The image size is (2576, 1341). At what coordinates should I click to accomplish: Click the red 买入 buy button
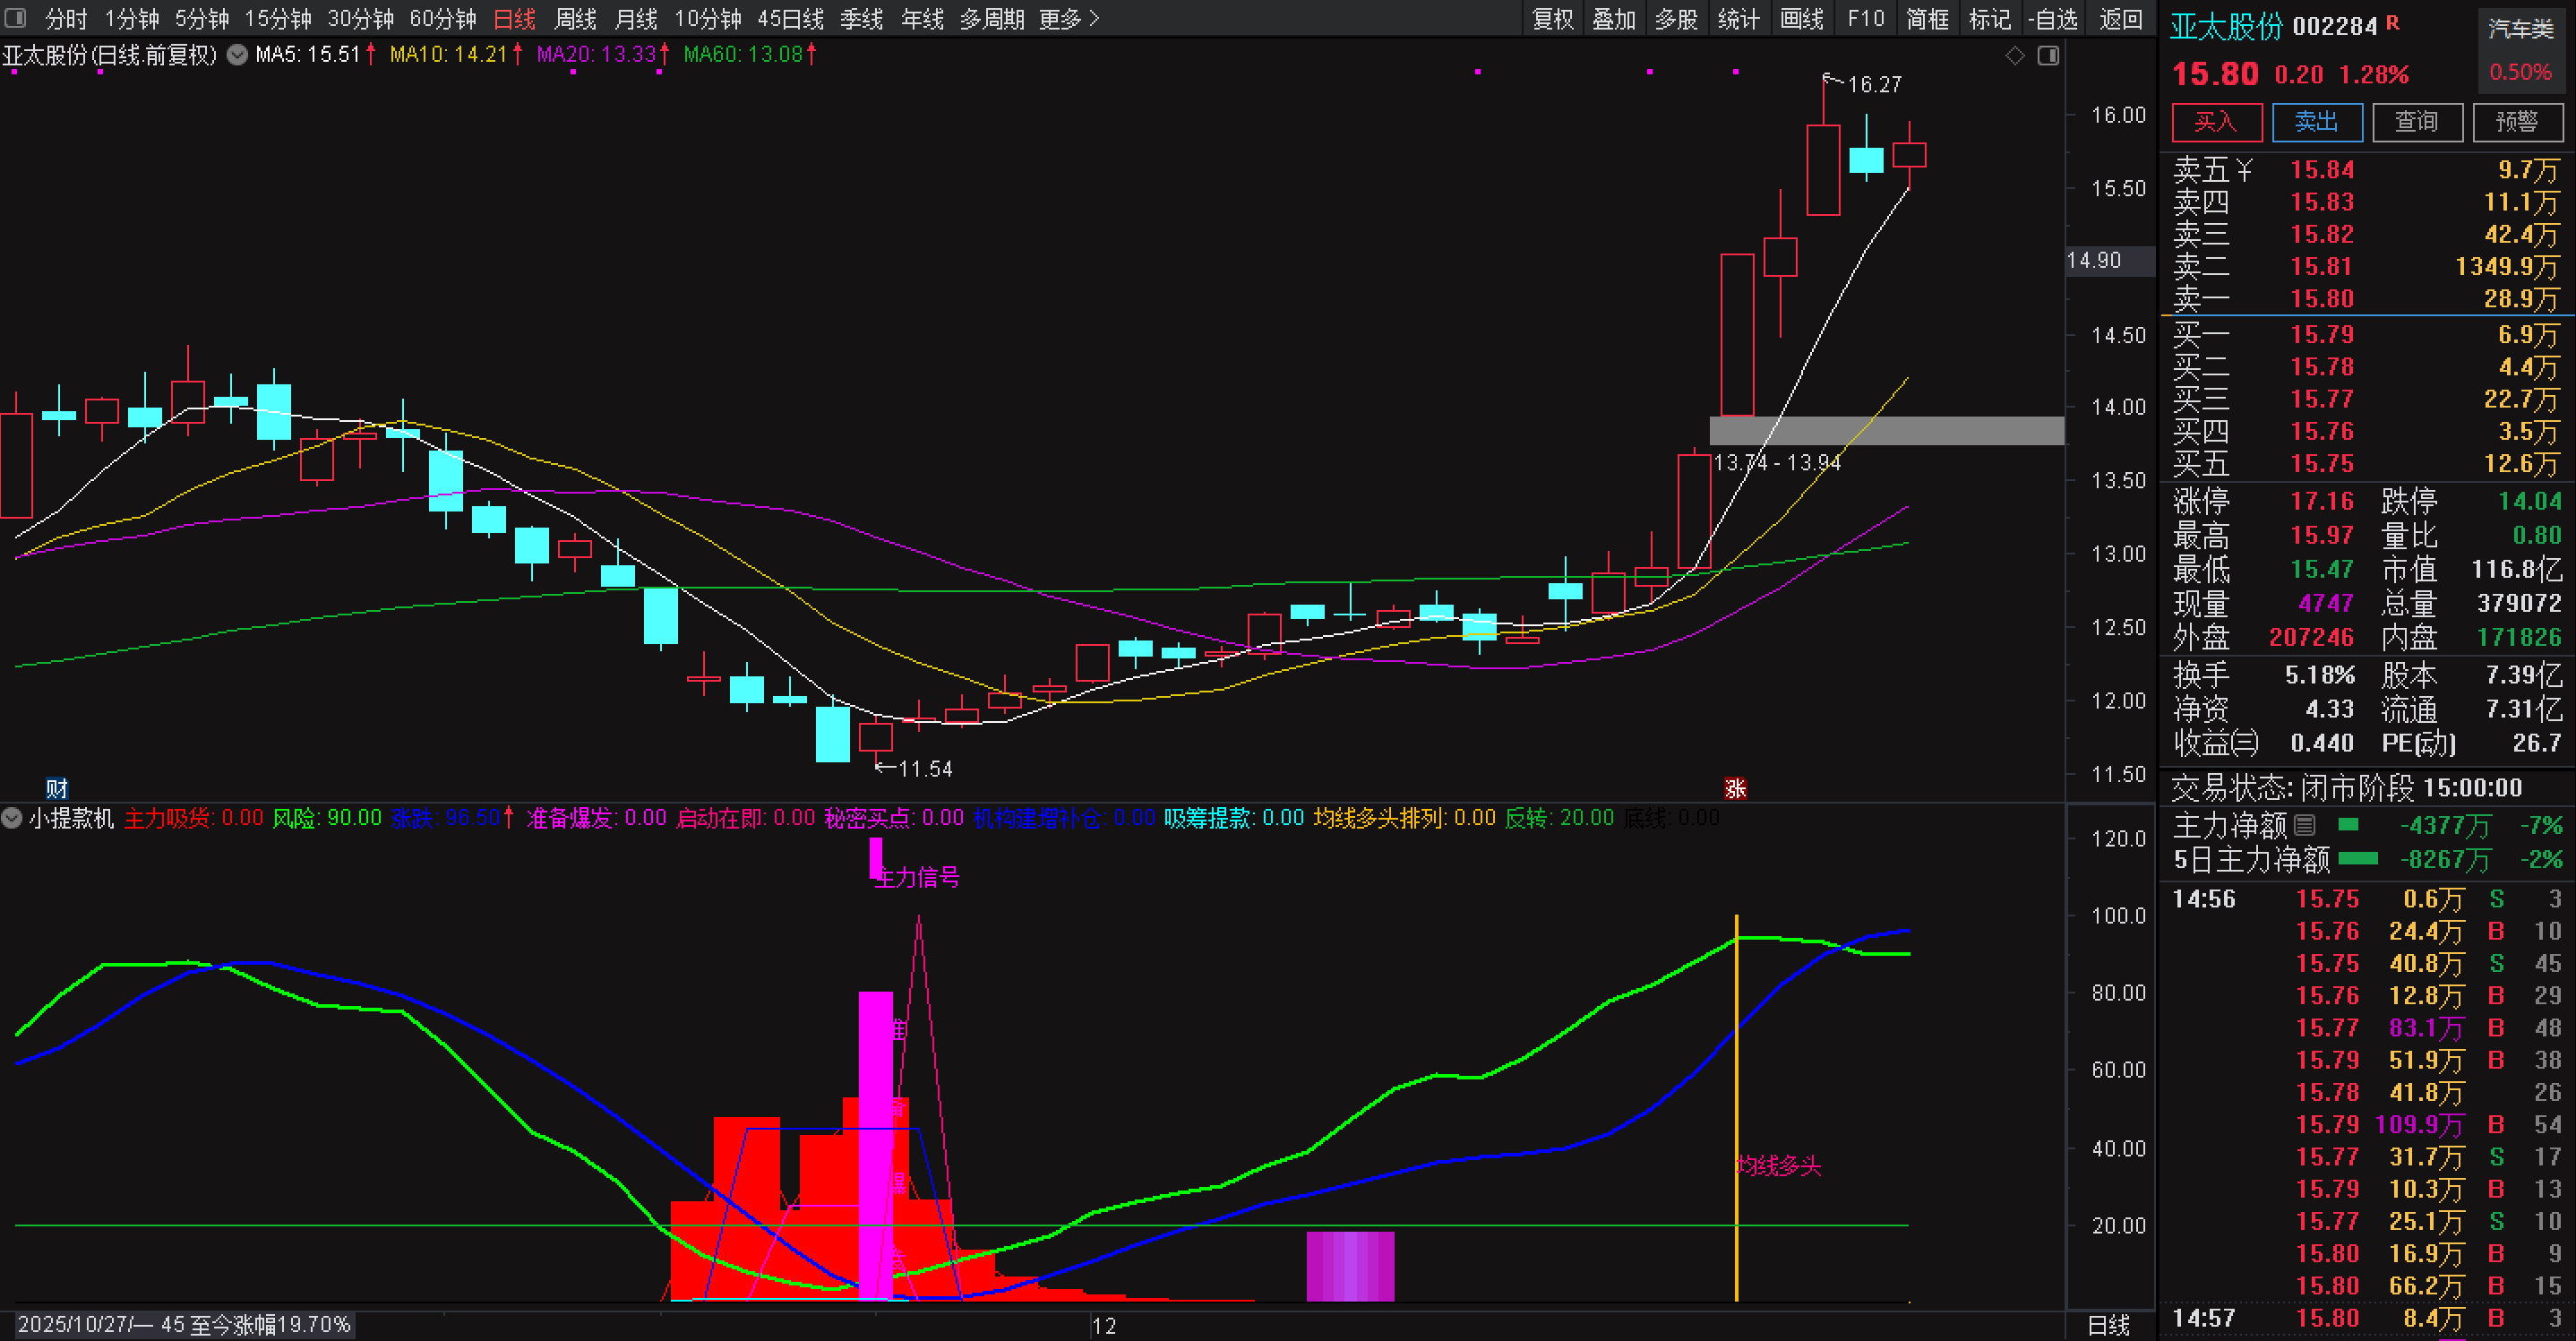click(x=2216, y=122)
